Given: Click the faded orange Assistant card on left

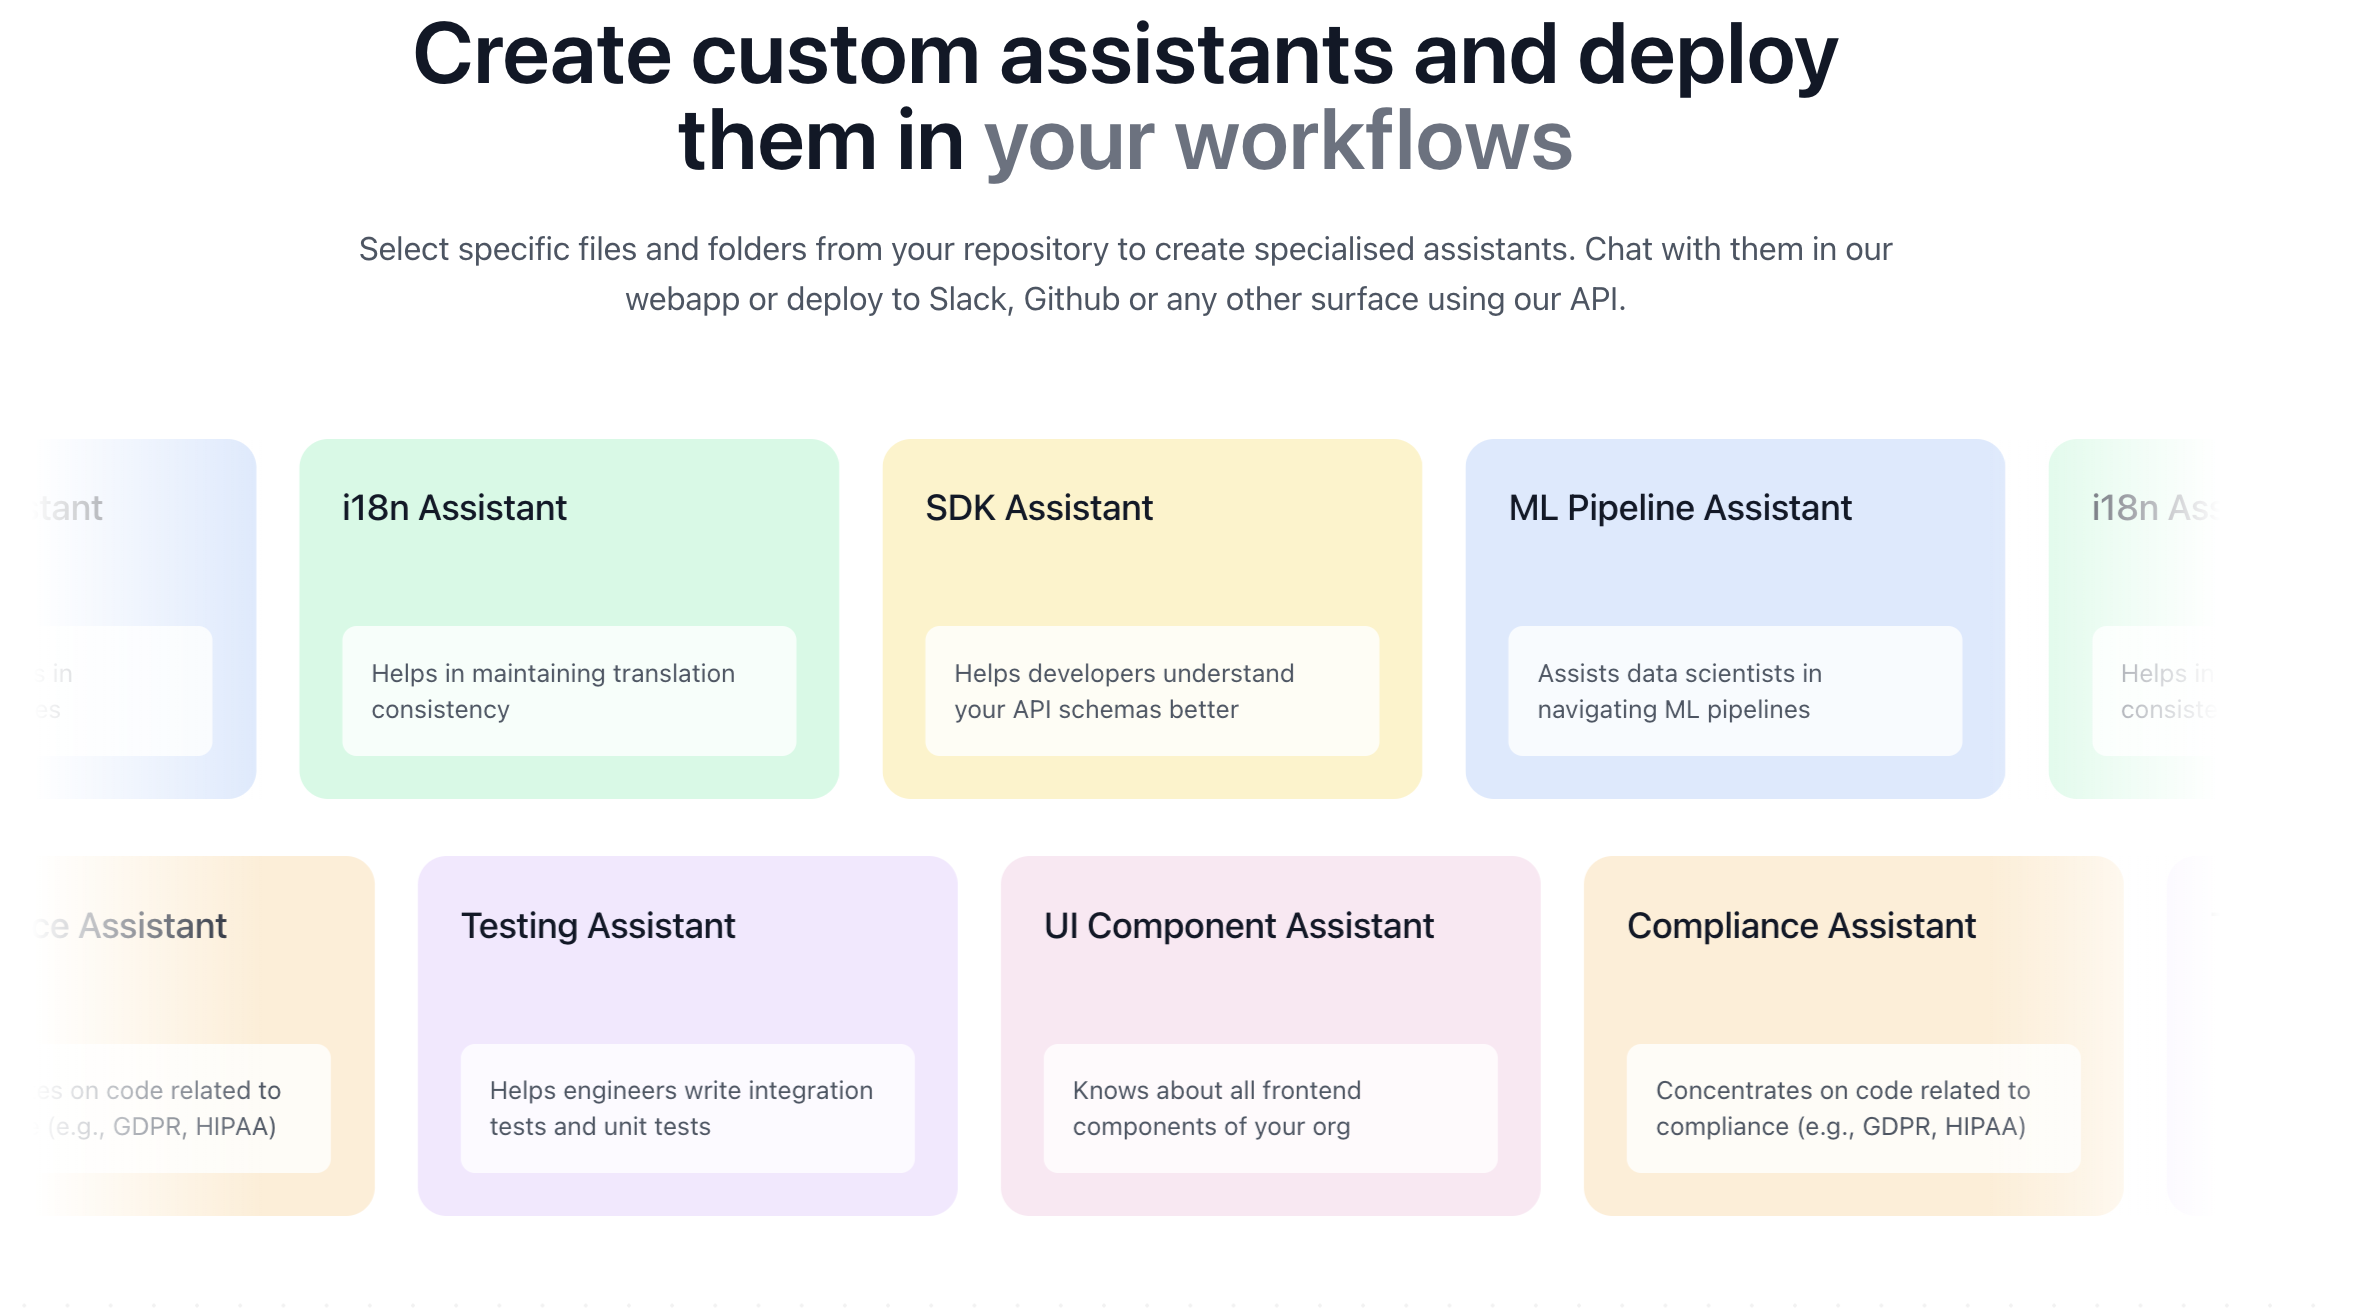Looking at the screenshot, I should [x=152, y=926].
